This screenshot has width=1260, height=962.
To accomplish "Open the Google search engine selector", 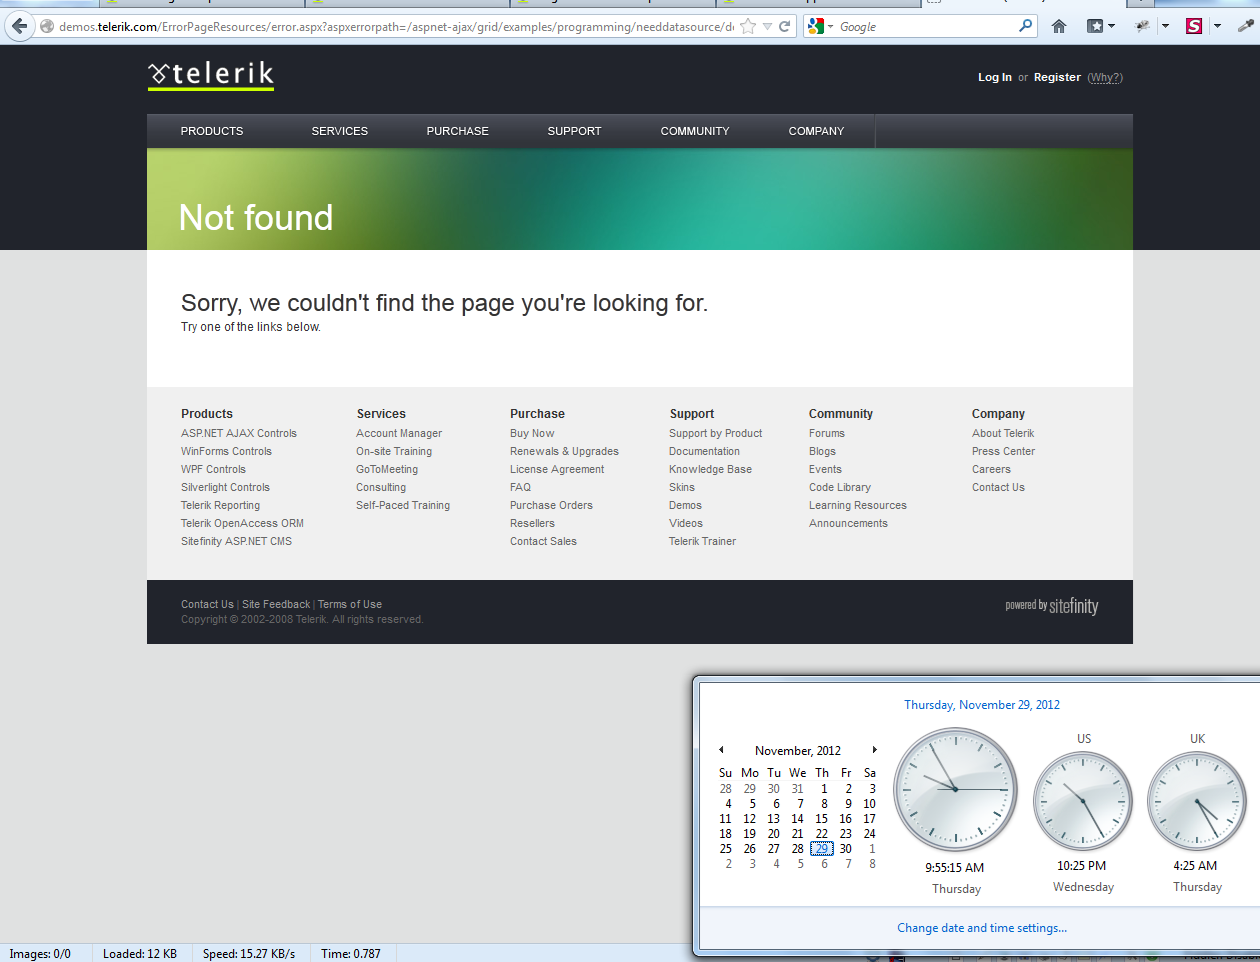I will pos(820,27).
